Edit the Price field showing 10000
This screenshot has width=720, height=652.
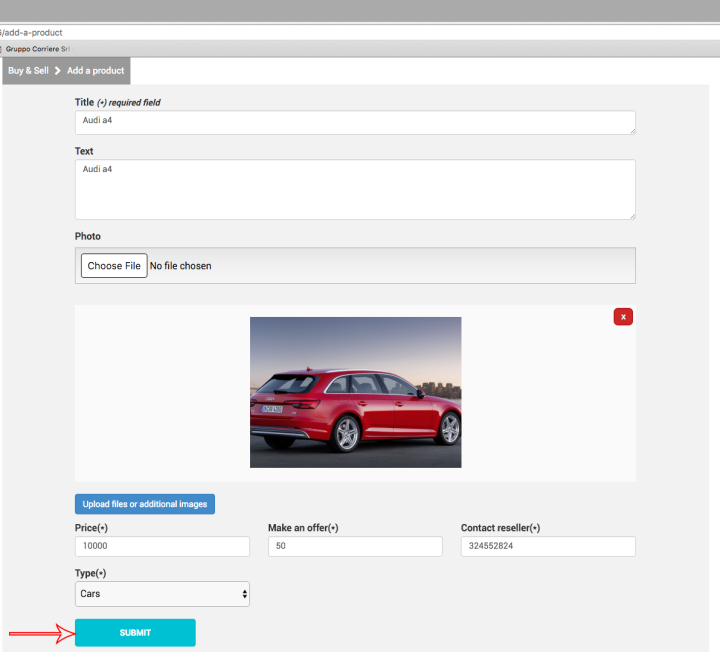pos(162,546)
